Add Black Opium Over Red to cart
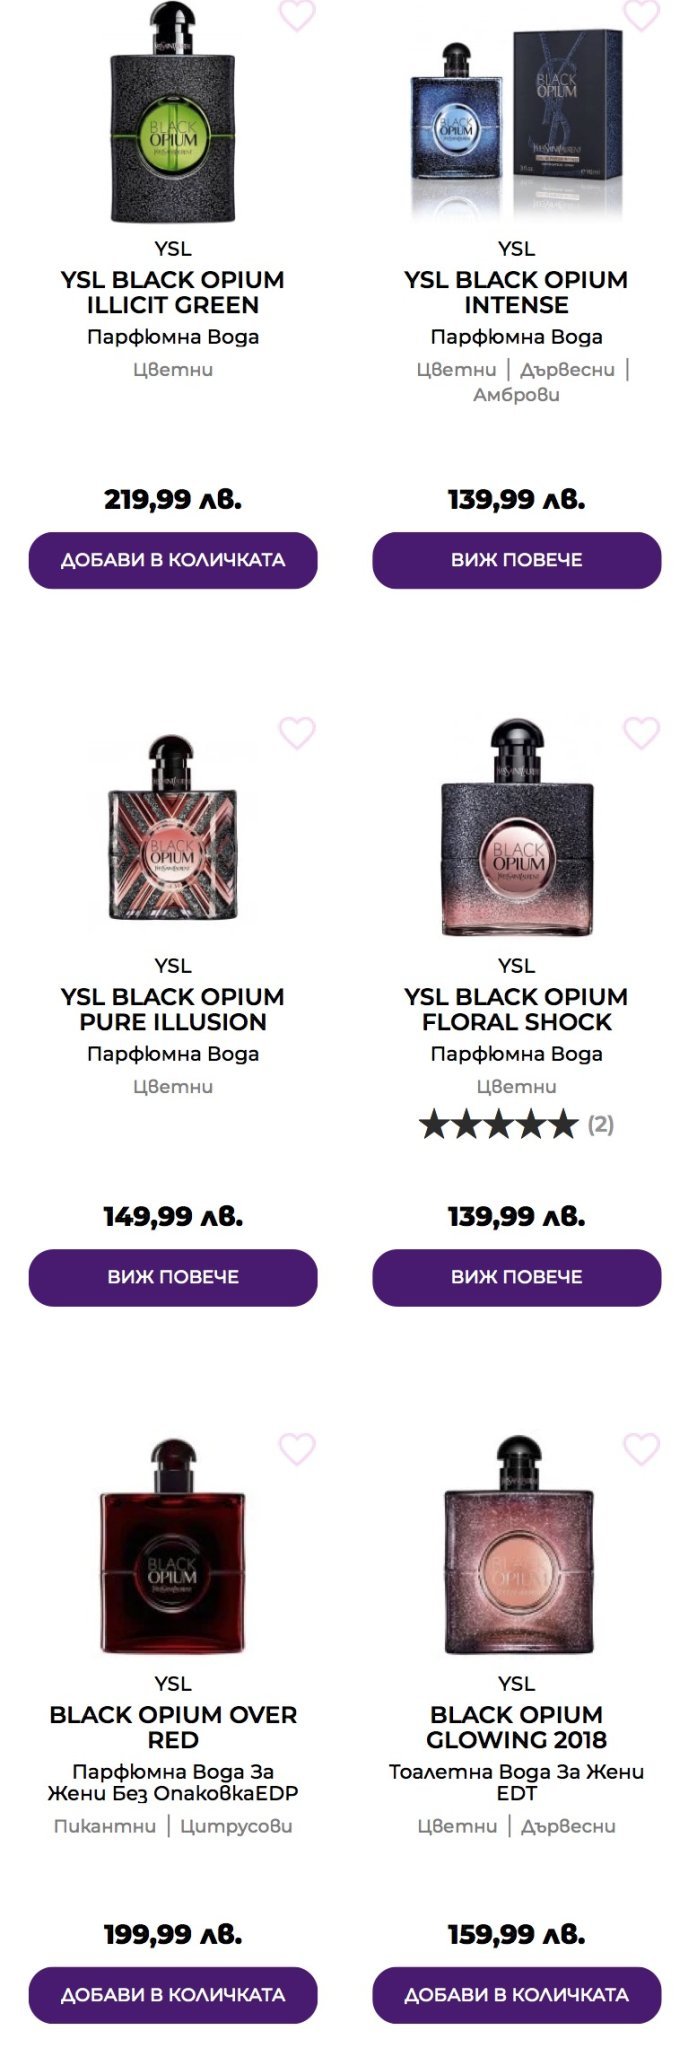The width and height of the screenshot is (697, 2048). 173,1995
